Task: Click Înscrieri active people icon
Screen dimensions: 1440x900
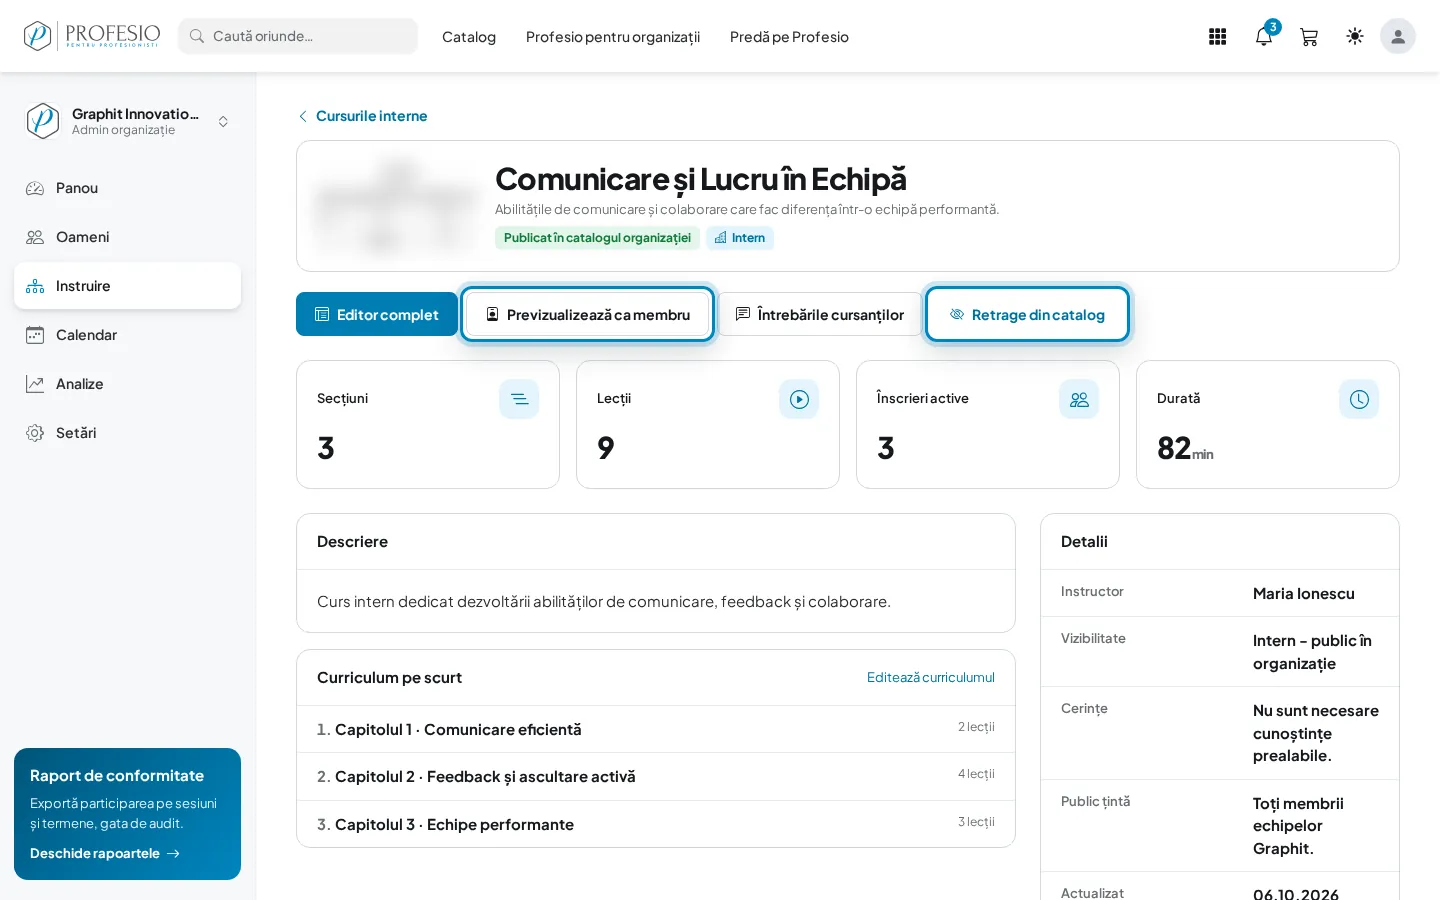Action: 1079,399
